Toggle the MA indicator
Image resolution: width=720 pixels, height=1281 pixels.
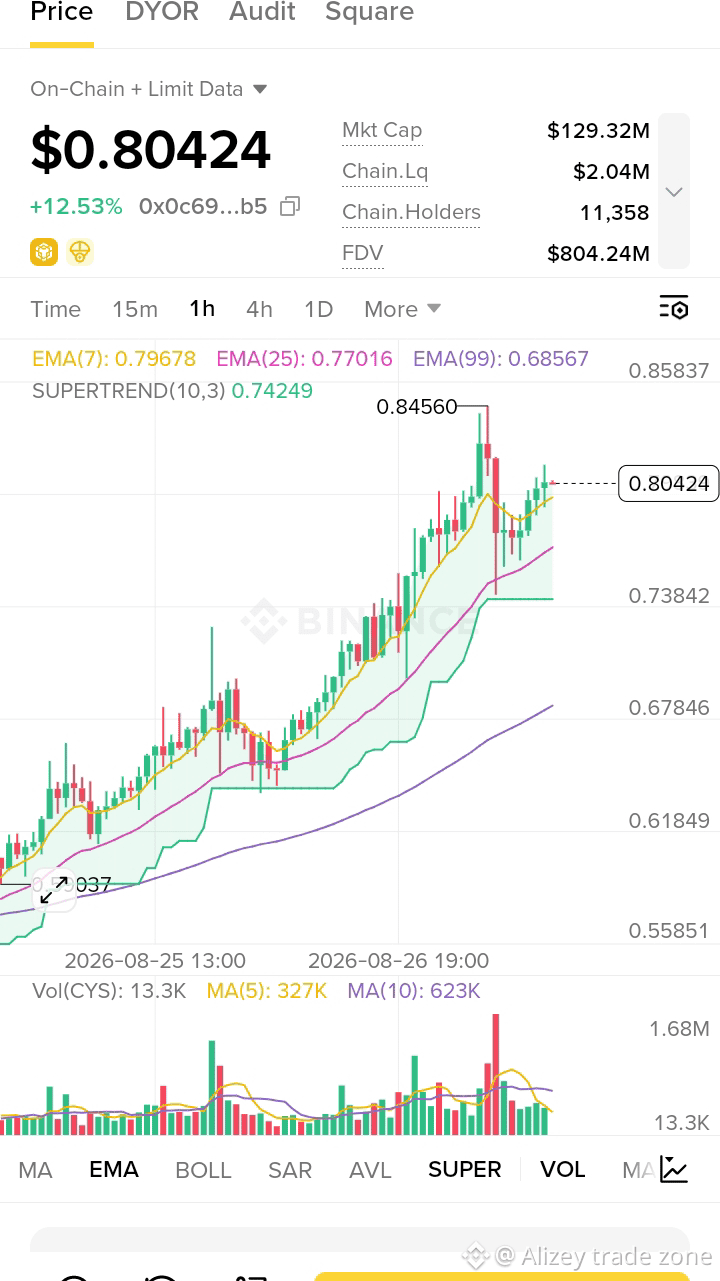[x=35, y=1170]
